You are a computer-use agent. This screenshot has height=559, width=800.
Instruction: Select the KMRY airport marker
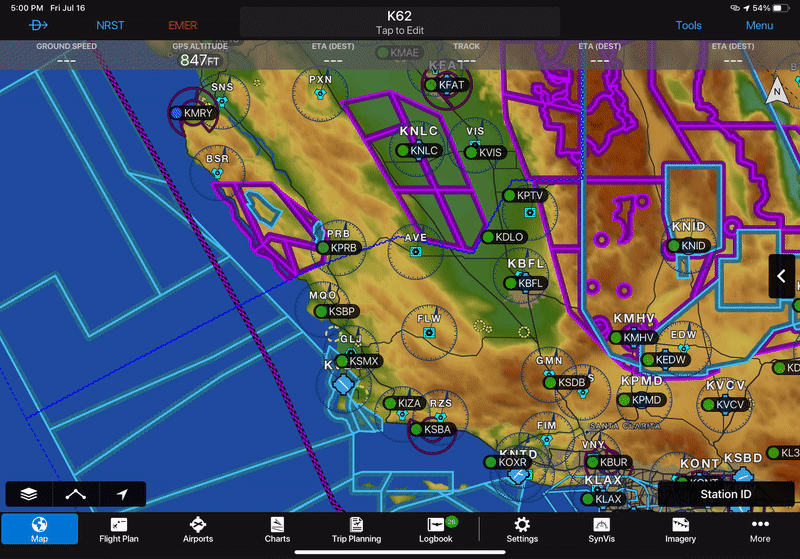coord(192,113)
